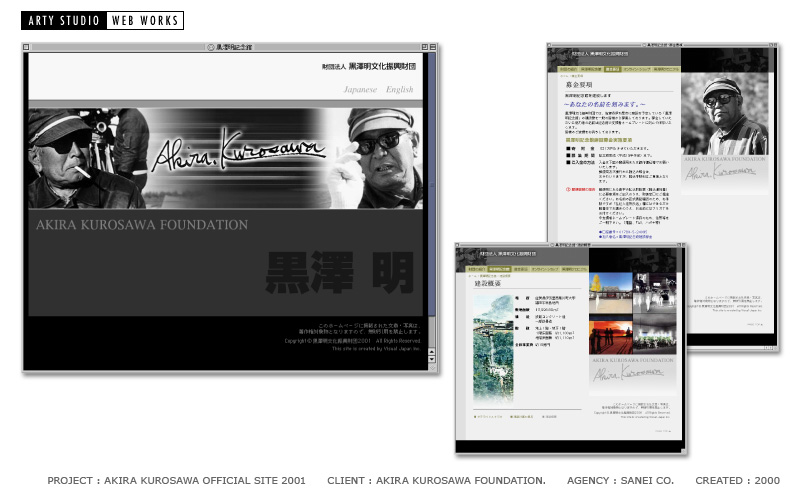This screenshot has height=500, width=800.
Task: Close the main Kurosawa browser window
Action: (x=26, y=47)
